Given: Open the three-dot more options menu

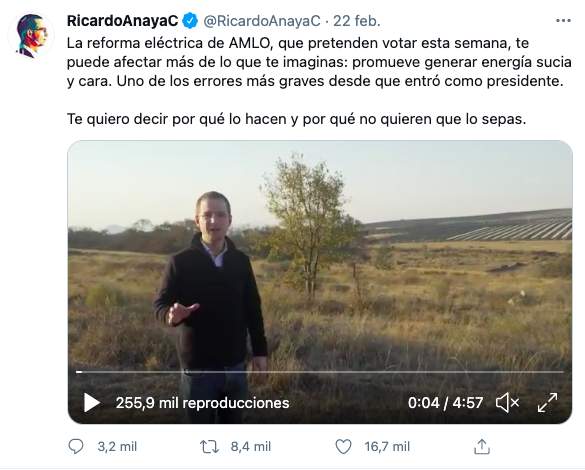Looking at the screenshot, I should pyautogui.click(x=563, y=21).
